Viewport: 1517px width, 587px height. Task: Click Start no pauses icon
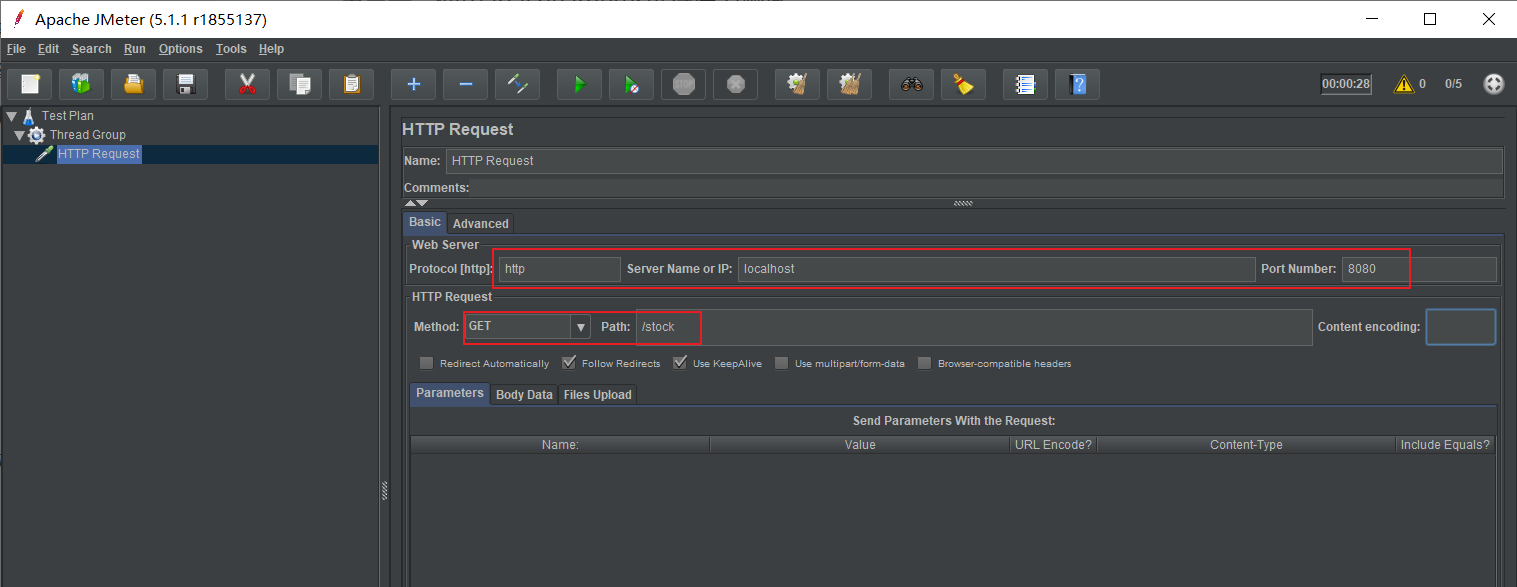(631, 84)
